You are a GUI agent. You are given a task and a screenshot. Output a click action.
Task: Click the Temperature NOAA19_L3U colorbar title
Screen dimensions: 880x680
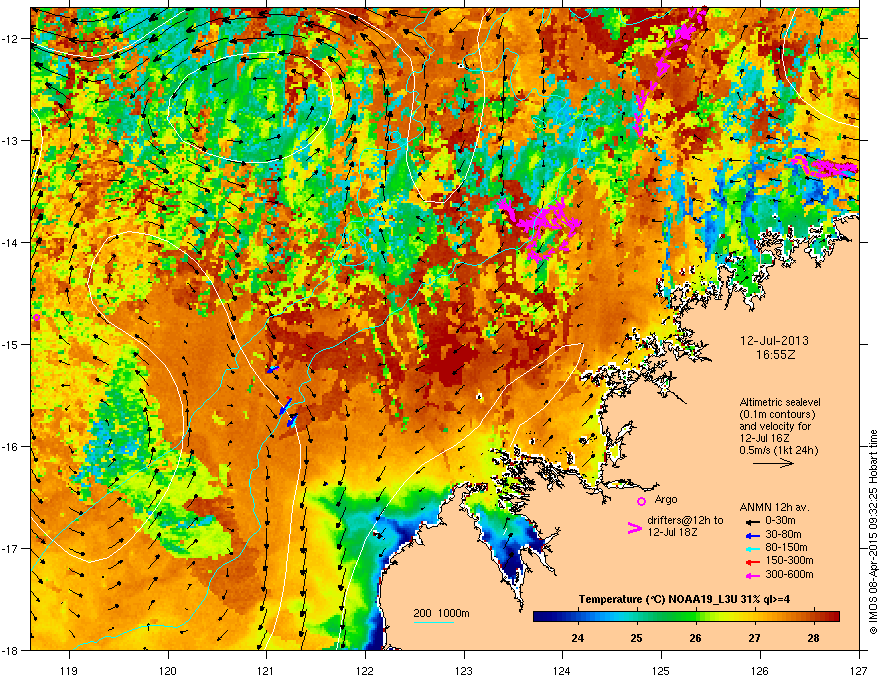[x=684, y=599]
